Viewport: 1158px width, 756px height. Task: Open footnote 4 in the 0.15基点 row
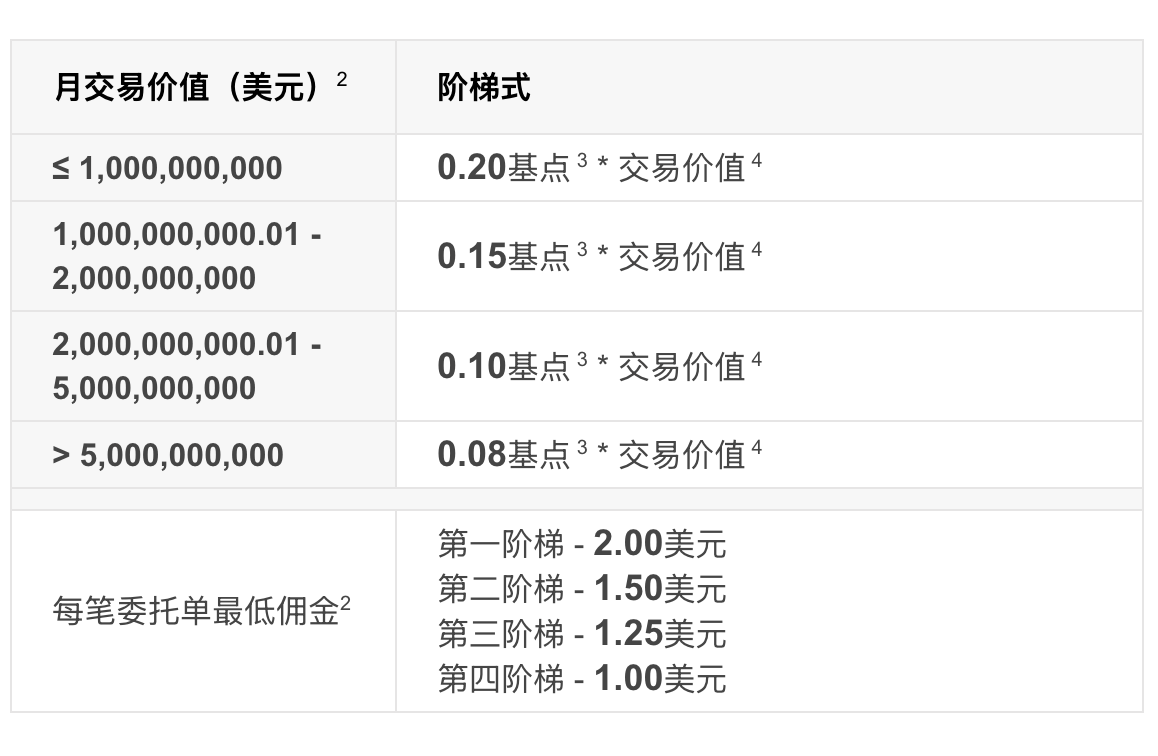[x=756, y=248]
